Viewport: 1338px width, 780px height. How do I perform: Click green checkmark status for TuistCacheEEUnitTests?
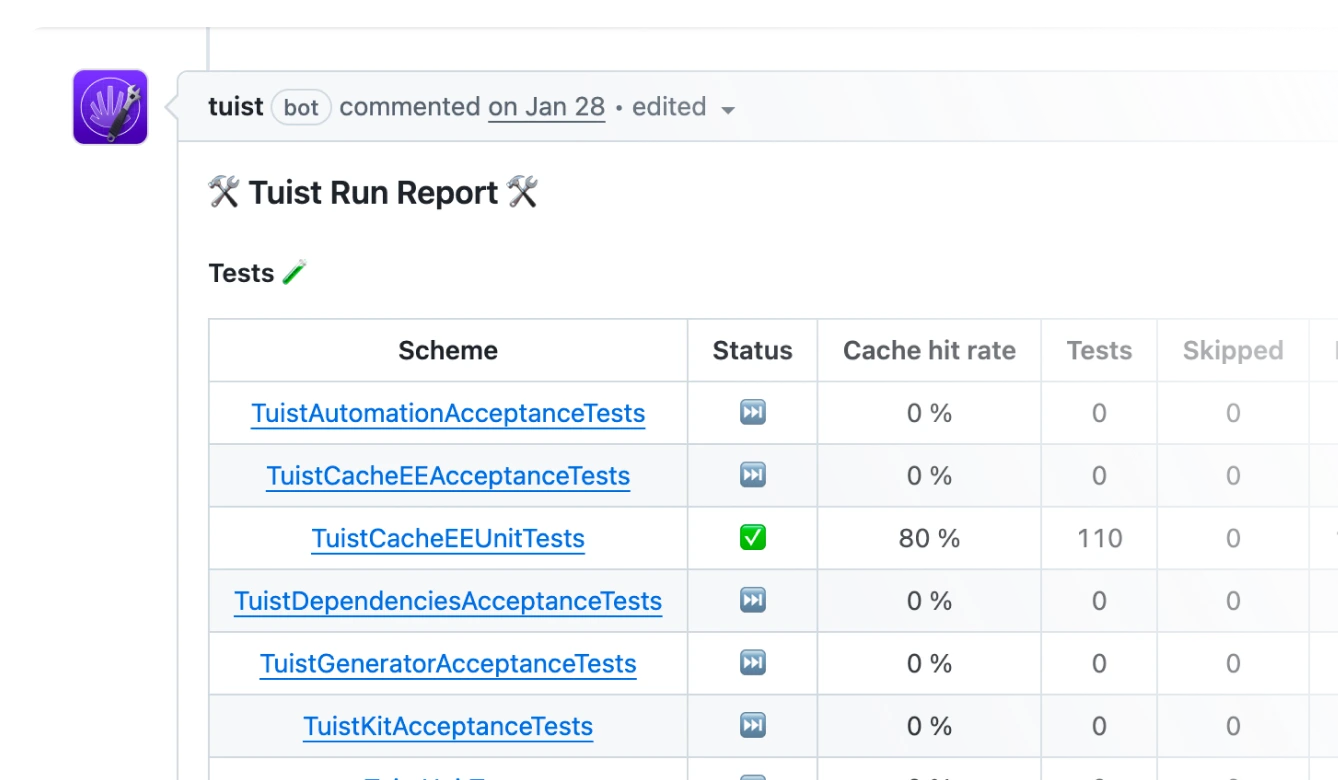click(751, 537)
